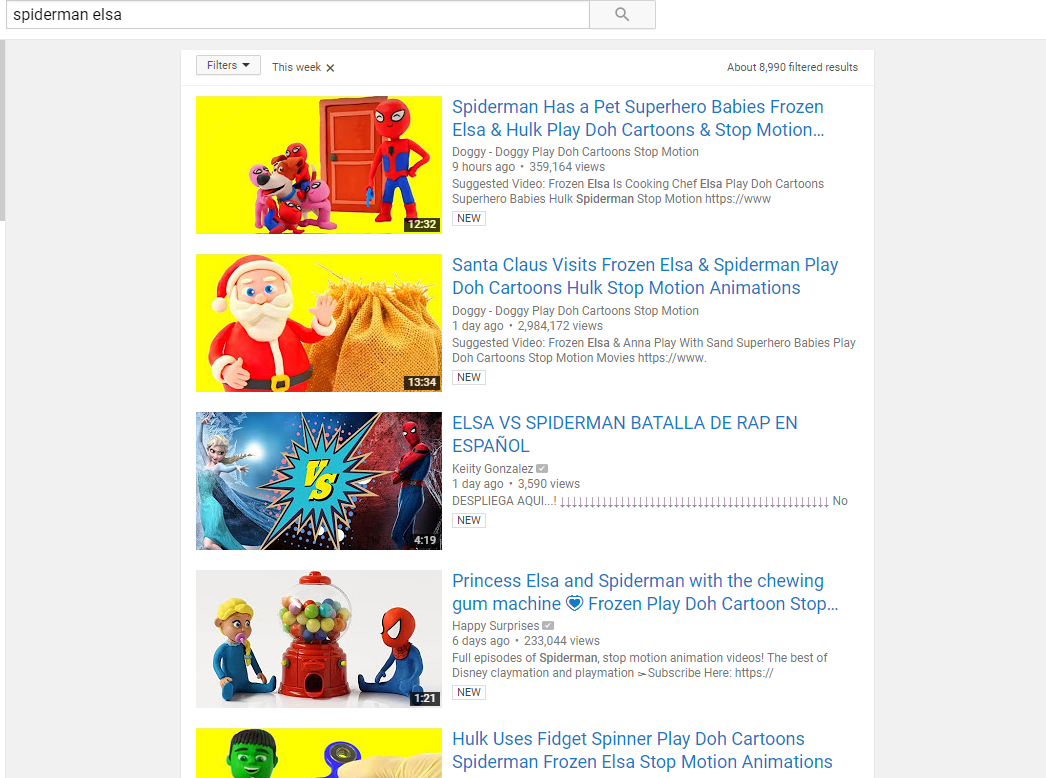
Task: Click the 4:19 duration label
Action: pyautogui.click(x=425, y=540)
